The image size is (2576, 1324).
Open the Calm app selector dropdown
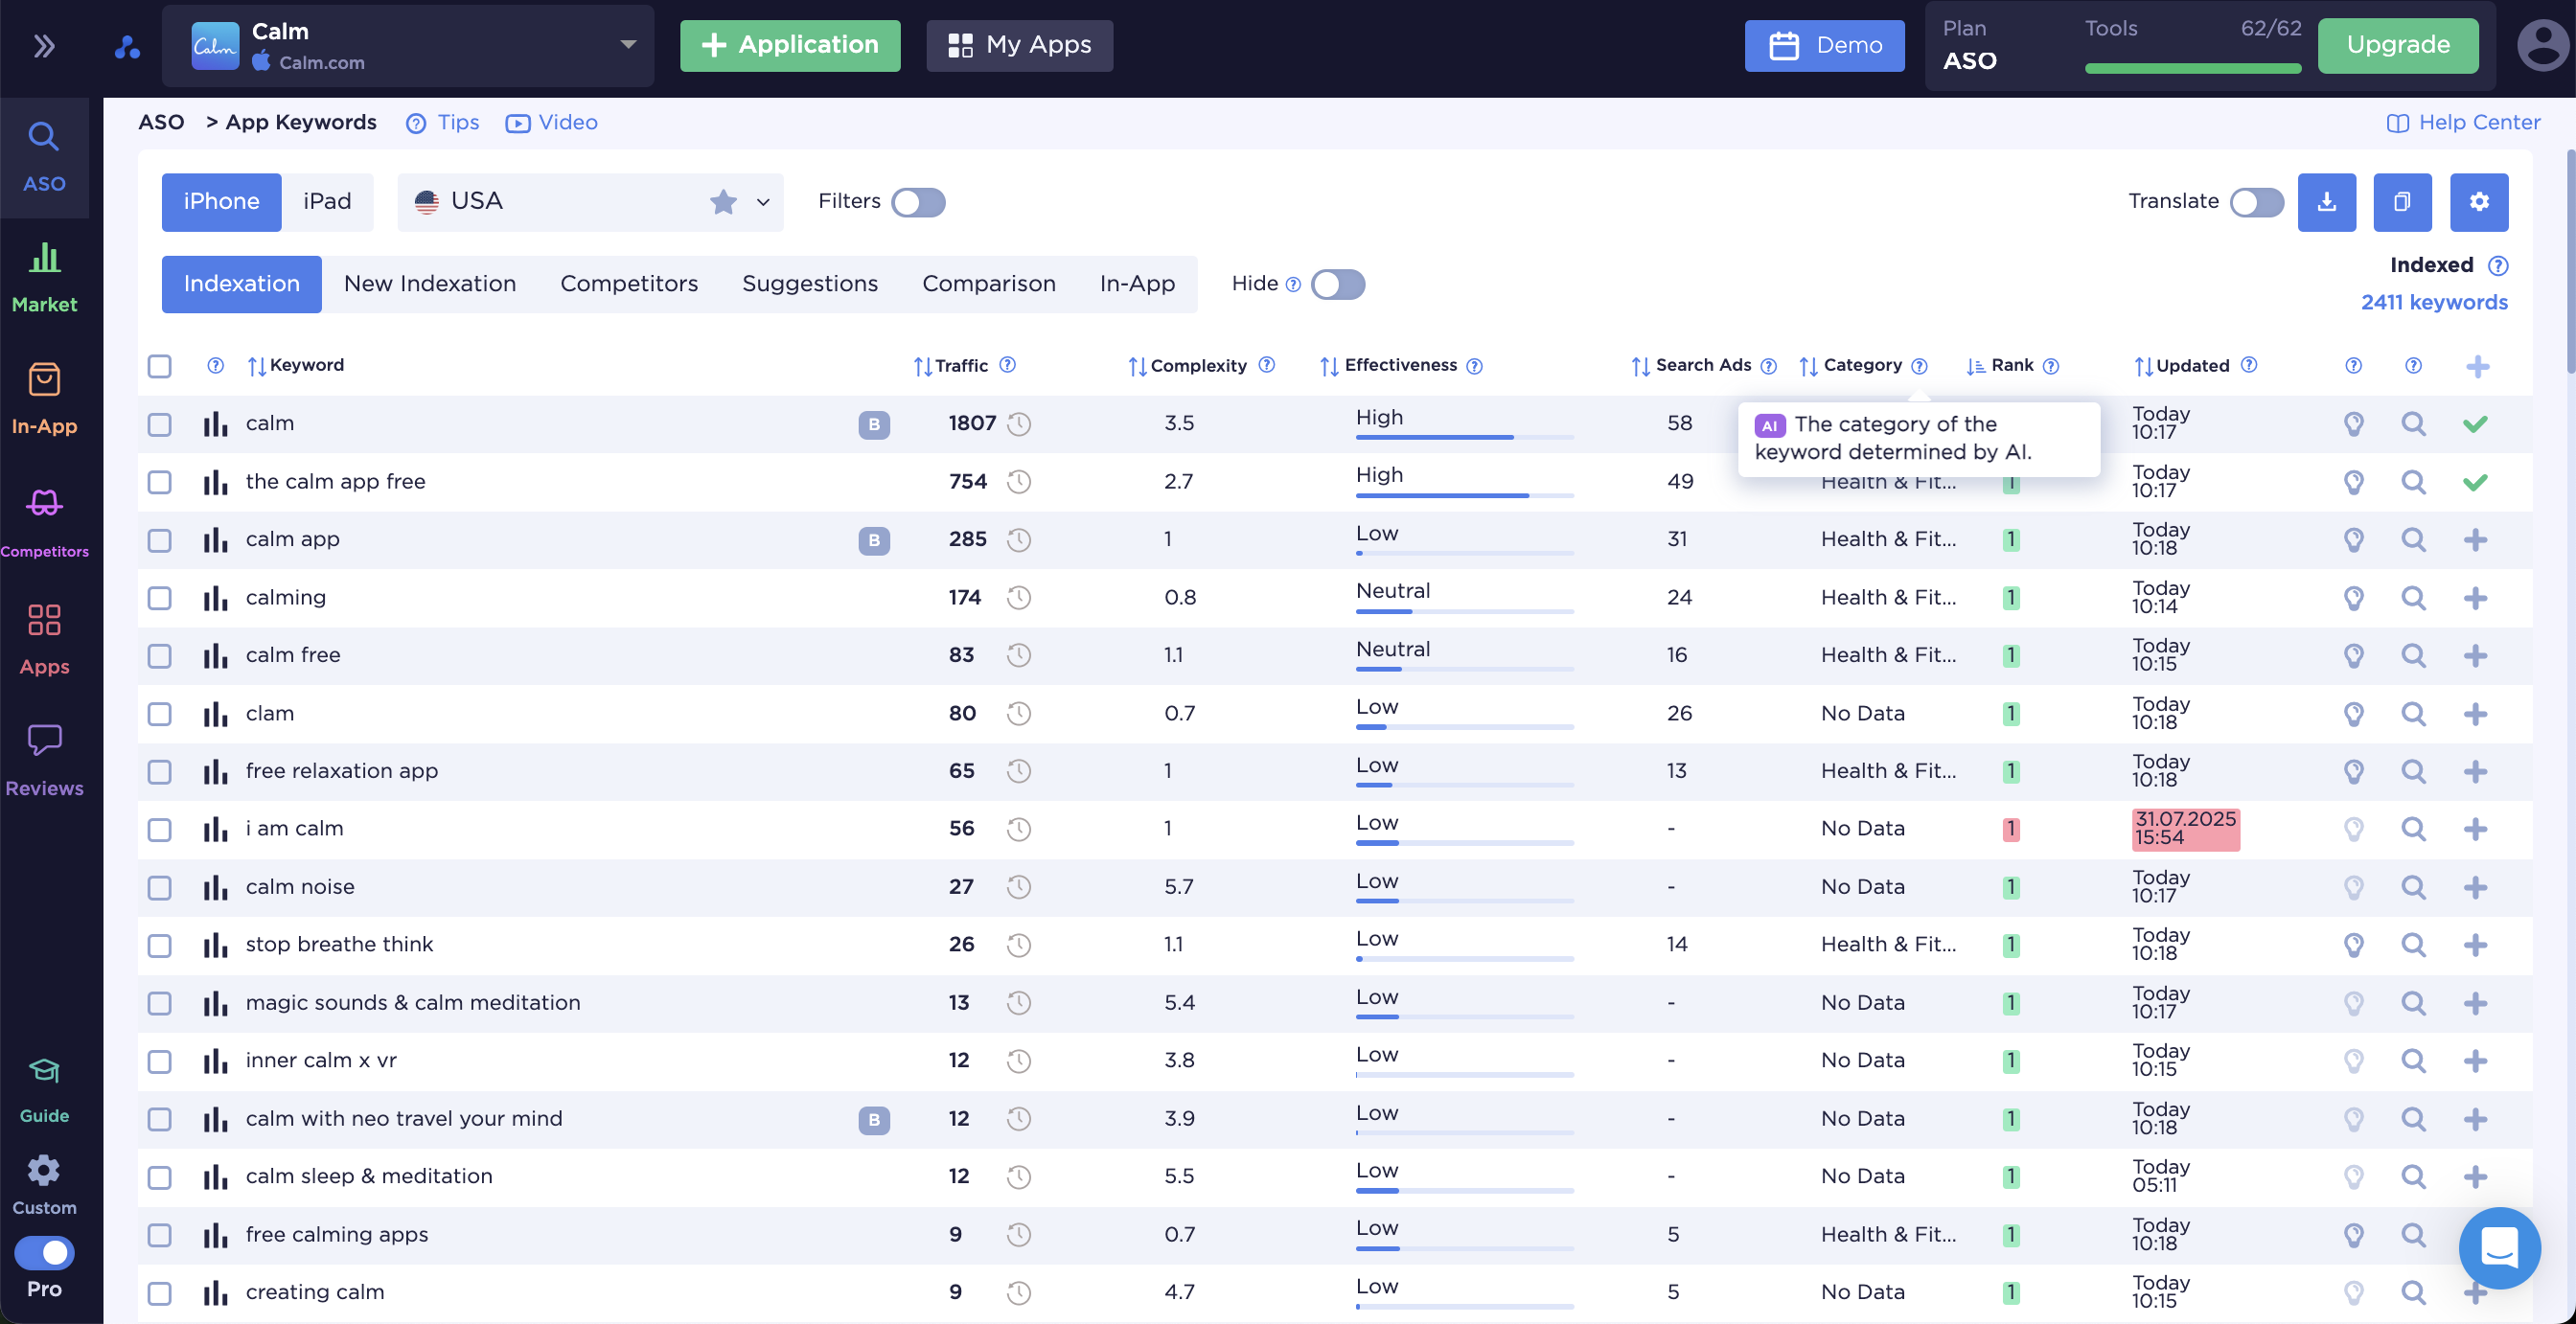tap(407, 45)
